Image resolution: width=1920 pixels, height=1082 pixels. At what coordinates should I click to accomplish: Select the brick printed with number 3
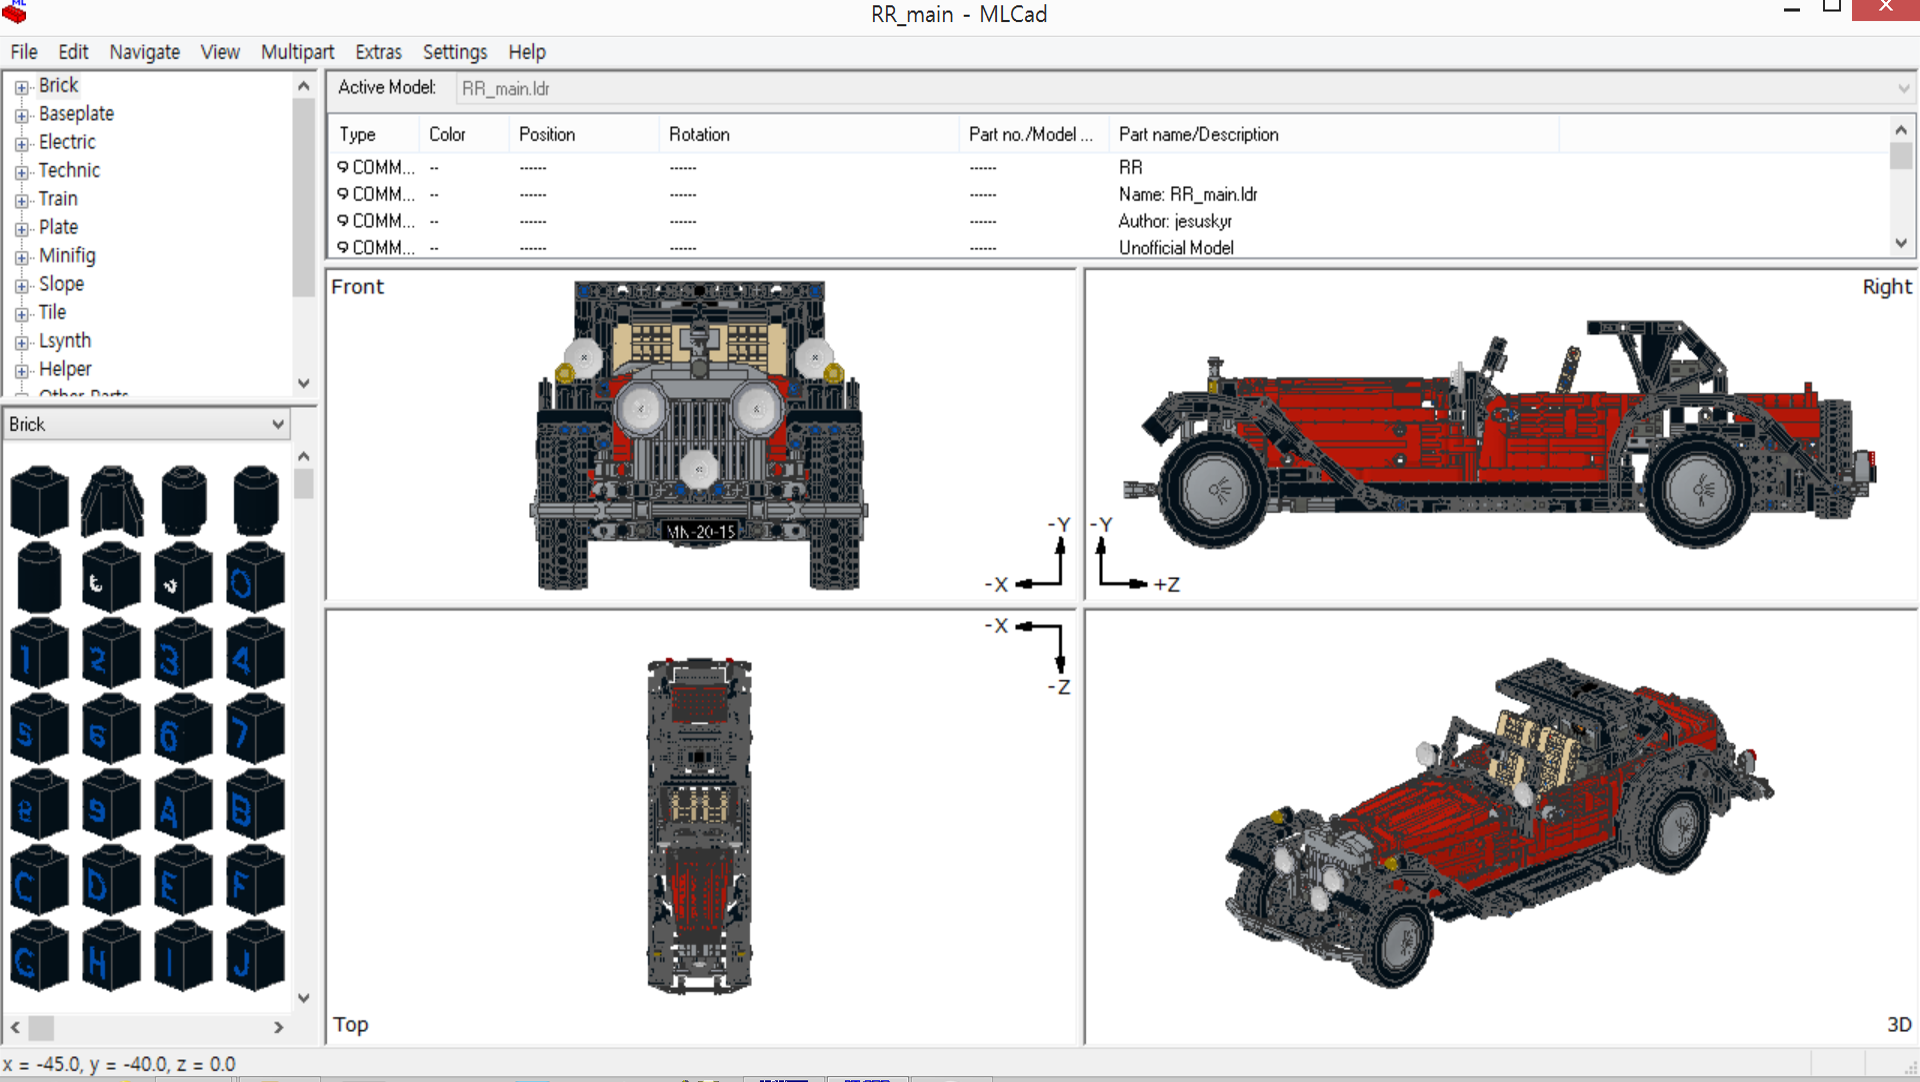(183, 654)
